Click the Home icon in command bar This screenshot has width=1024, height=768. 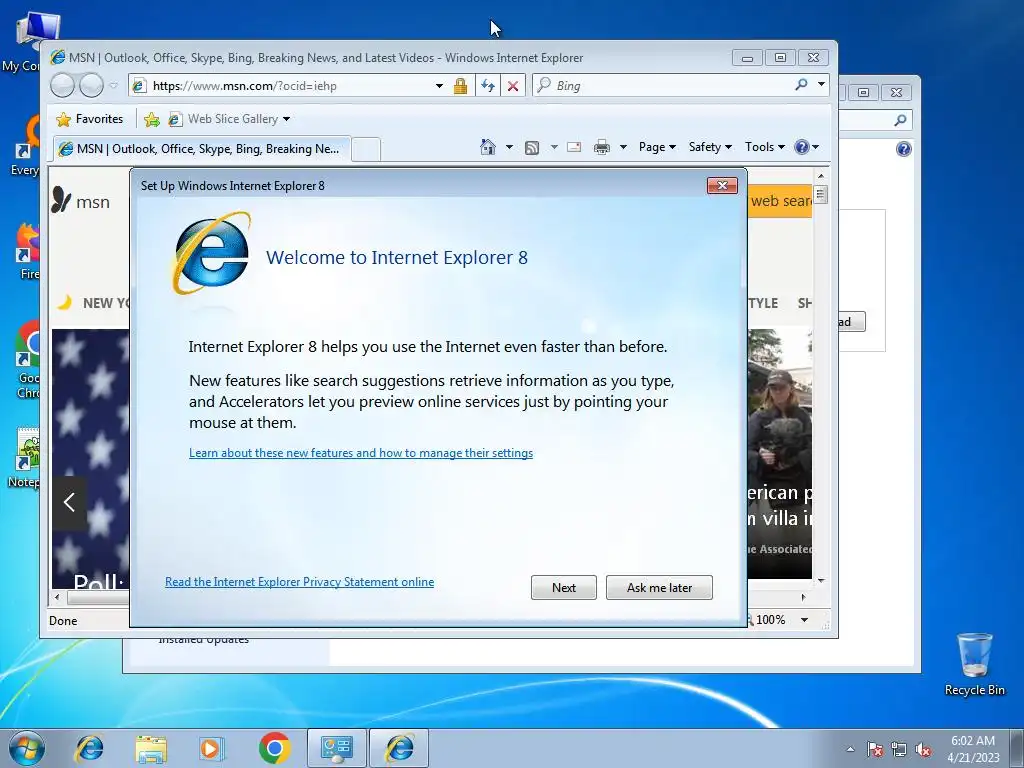coord(488,147)
